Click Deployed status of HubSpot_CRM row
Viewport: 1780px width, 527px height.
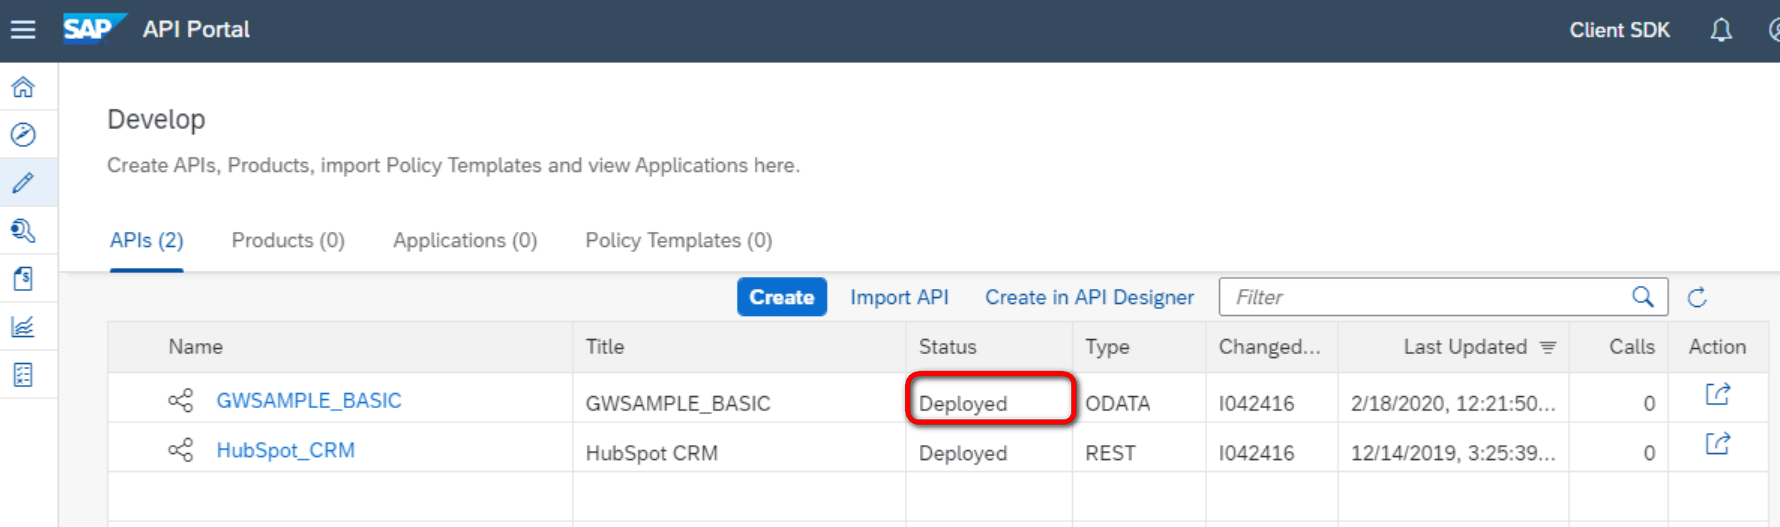click(x=963, y=453)
